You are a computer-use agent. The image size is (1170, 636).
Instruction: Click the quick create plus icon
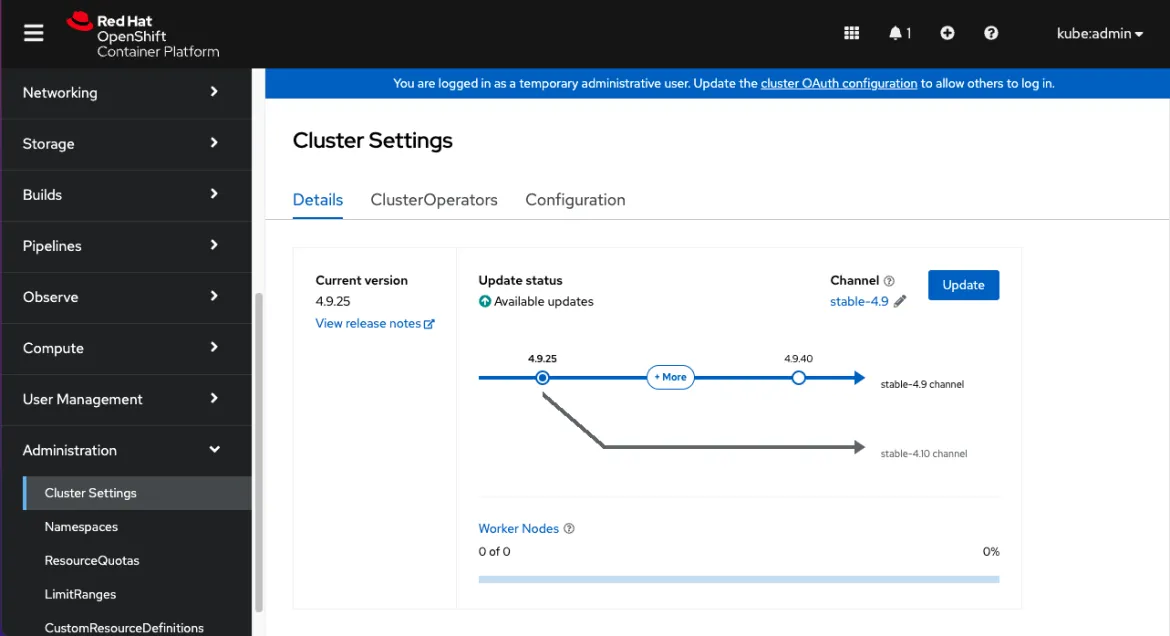(x=947, y=33)
